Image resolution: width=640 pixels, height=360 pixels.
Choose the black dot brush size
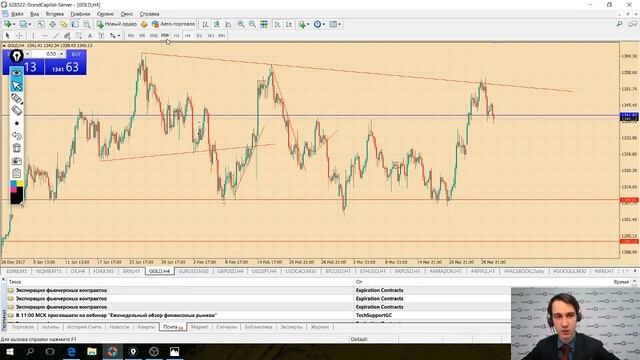16,123
